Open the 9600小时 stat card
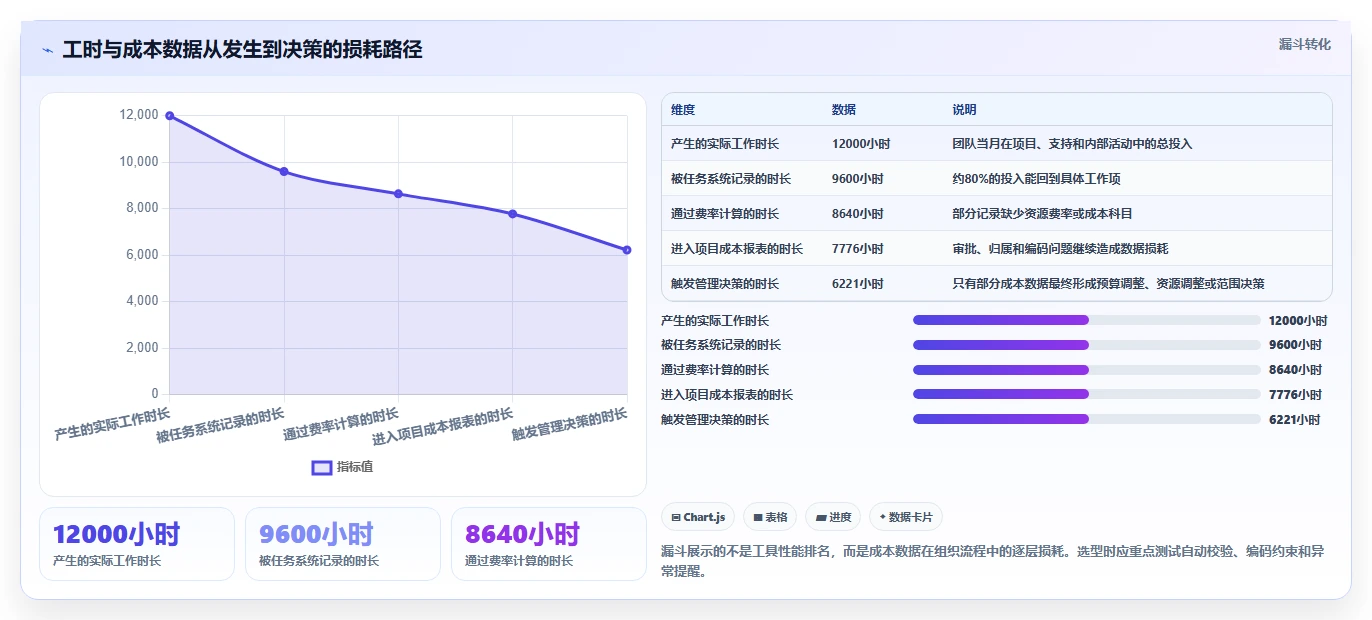The width and height of the screenshot is (1372, 620). (x=343, y=544)
